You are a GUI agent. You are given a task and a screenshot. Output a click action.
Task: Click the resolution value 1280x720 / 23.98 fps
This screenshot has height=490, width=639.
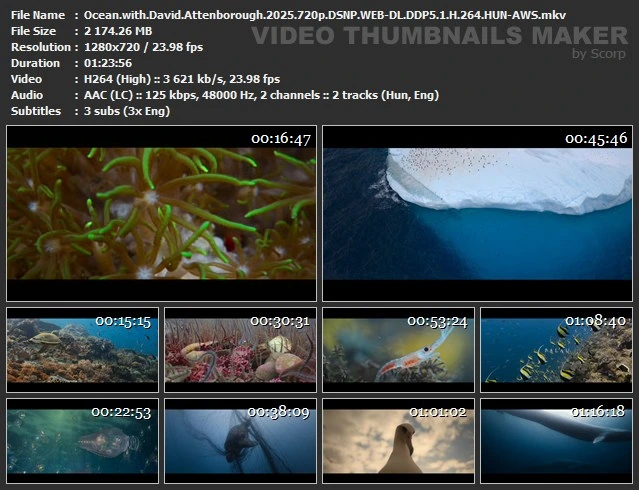point(143,47)
